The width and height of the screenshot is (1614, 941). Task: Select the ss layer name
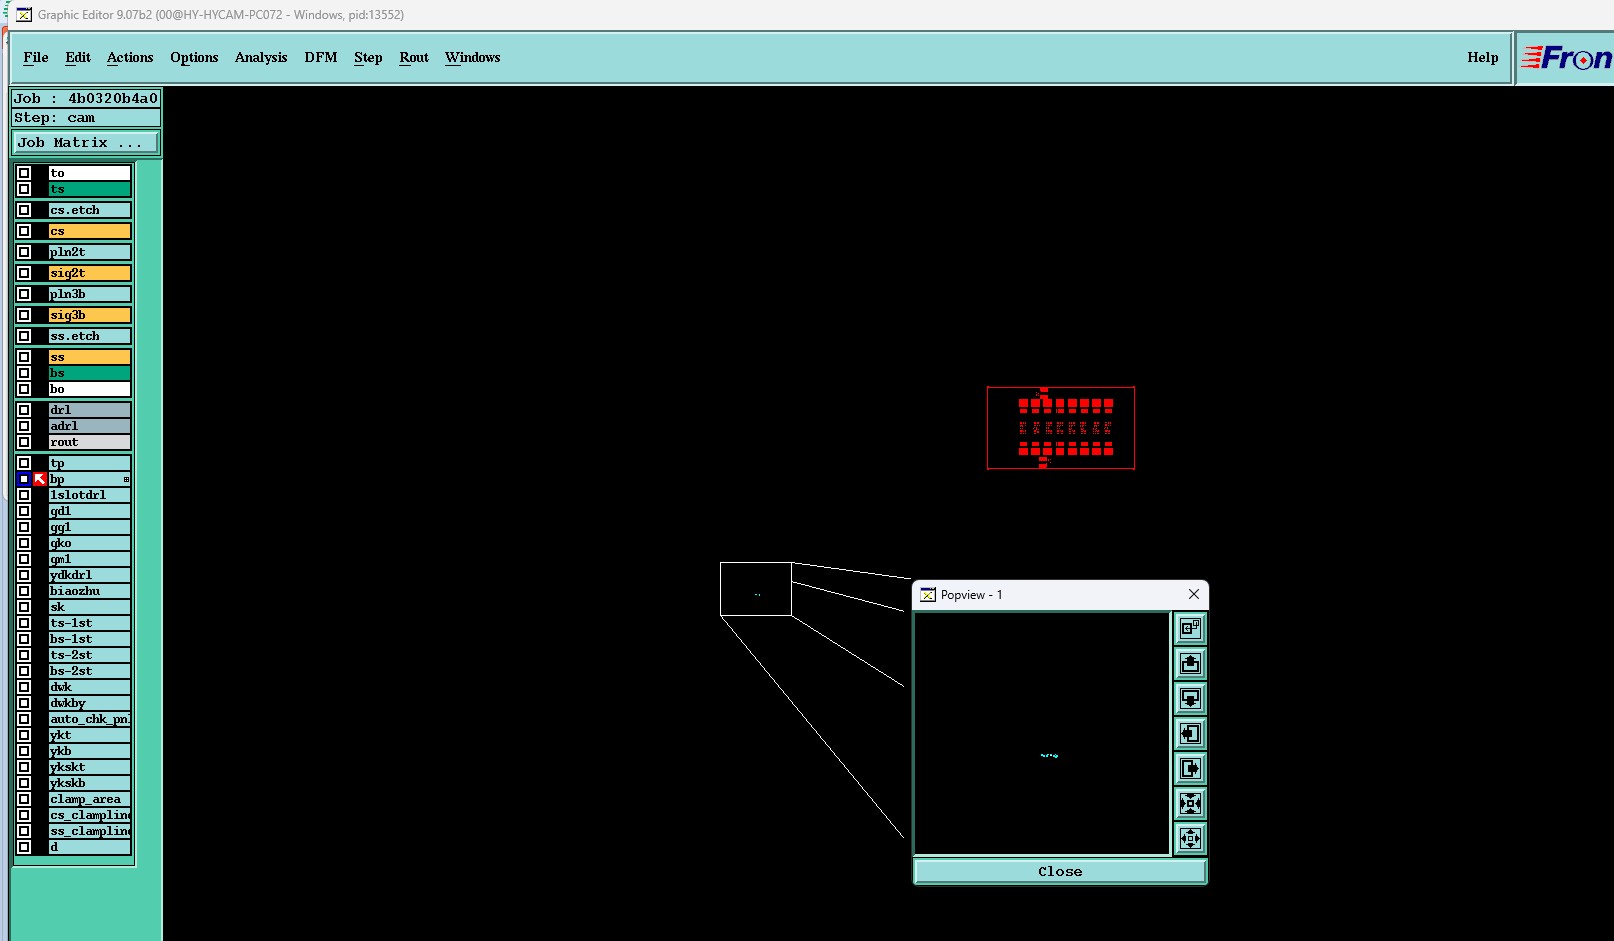pos(90,357)
